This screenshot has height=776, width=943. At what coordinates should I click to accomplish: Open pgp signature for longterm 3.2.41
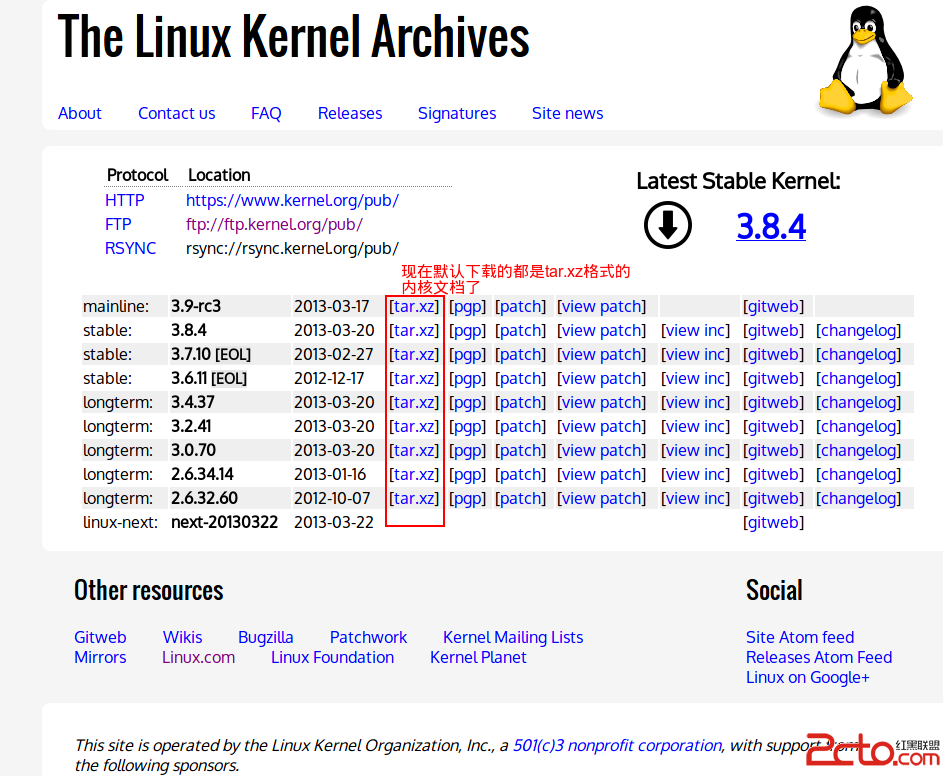(x=467, y=426)
